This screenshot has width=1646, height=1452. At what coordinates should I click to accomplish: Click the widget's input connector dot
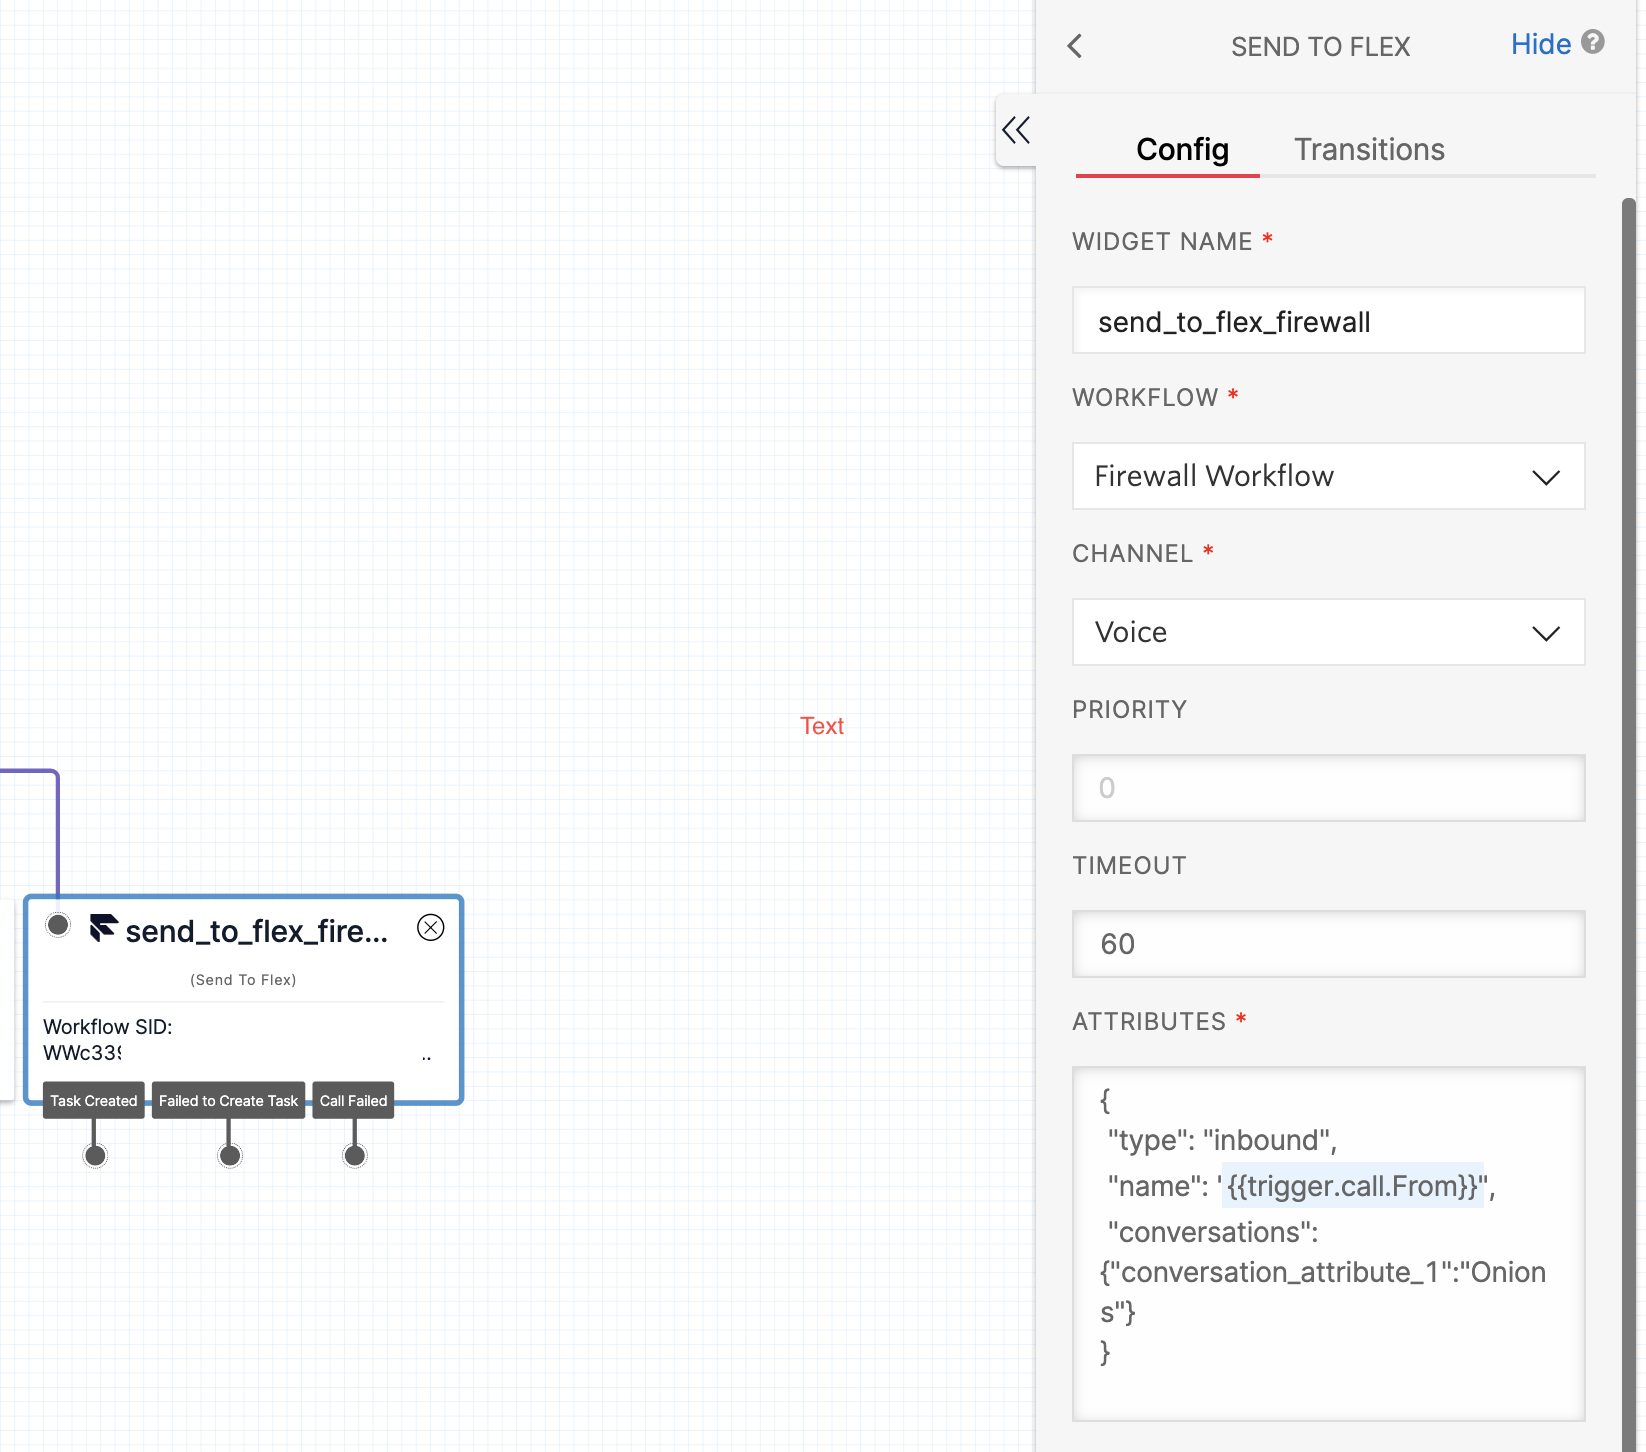[x=58, y=925]
